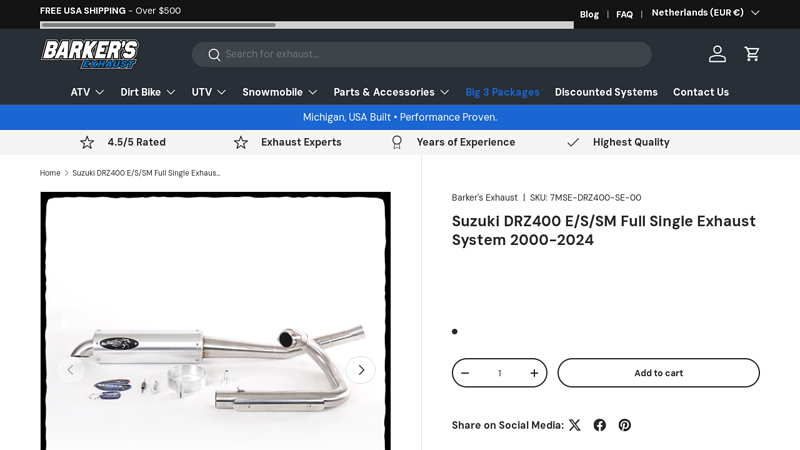Share product on X (Twitter)
The width and height of the screenshot is (800, 450).
(575, 425)
